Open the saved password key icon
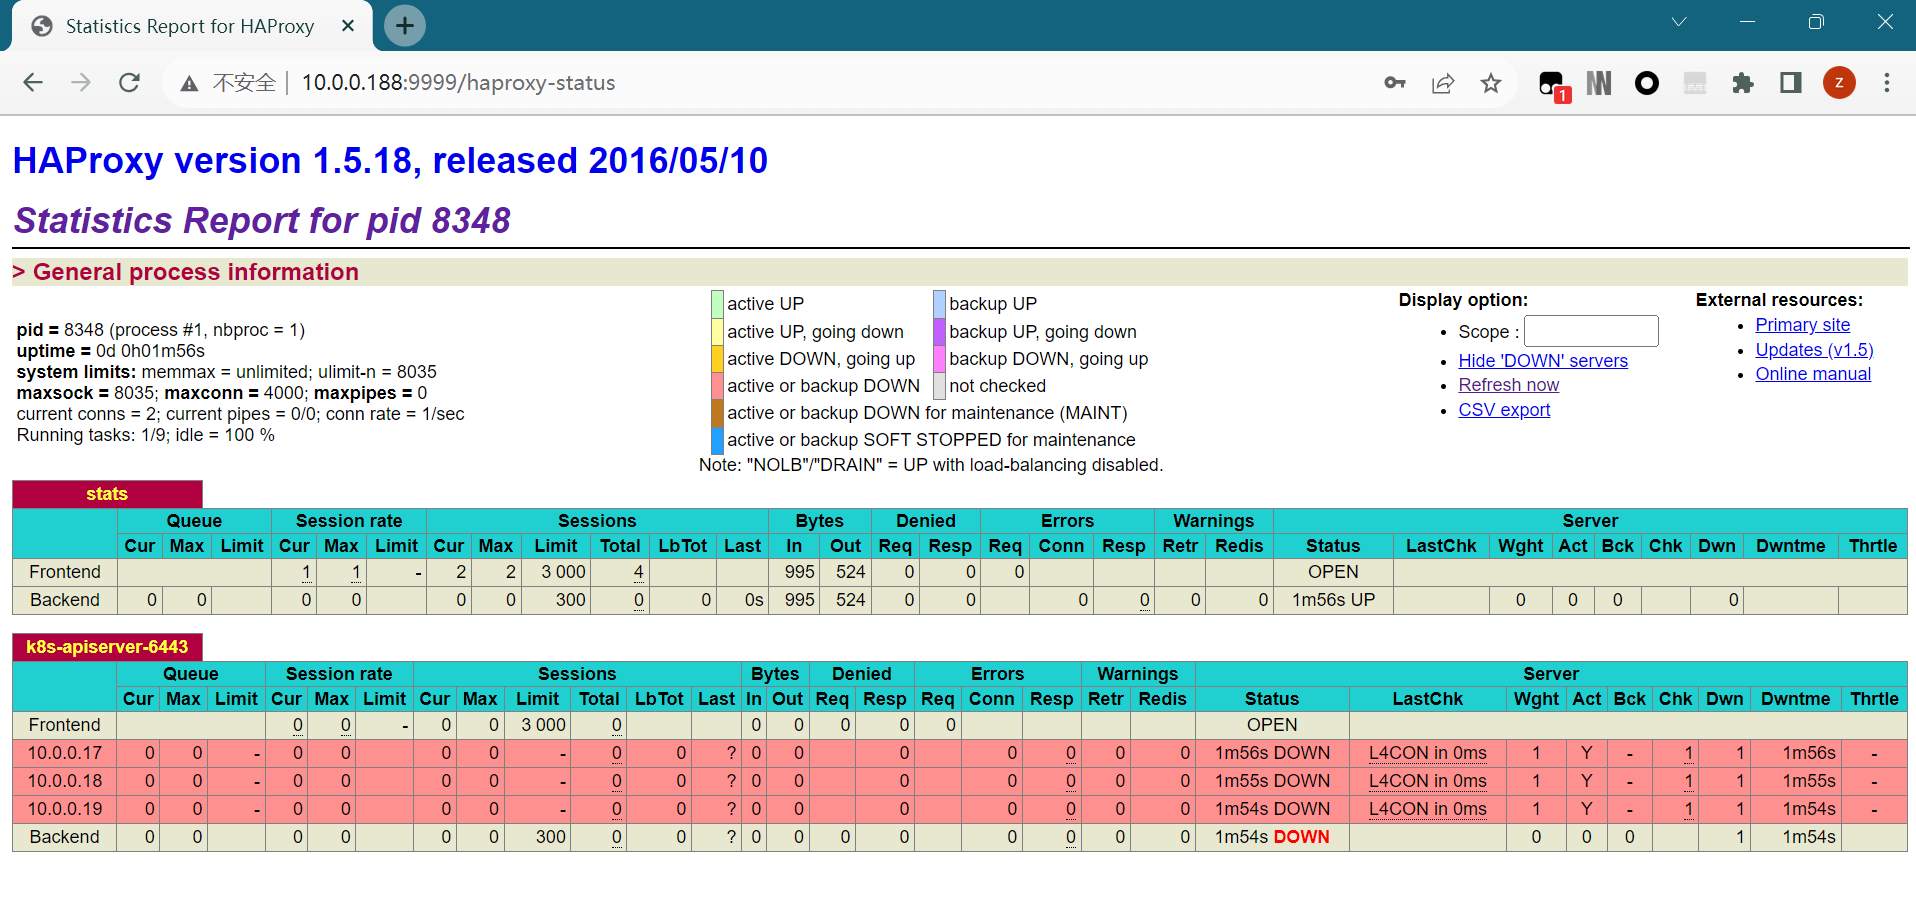 (1395, 83)
